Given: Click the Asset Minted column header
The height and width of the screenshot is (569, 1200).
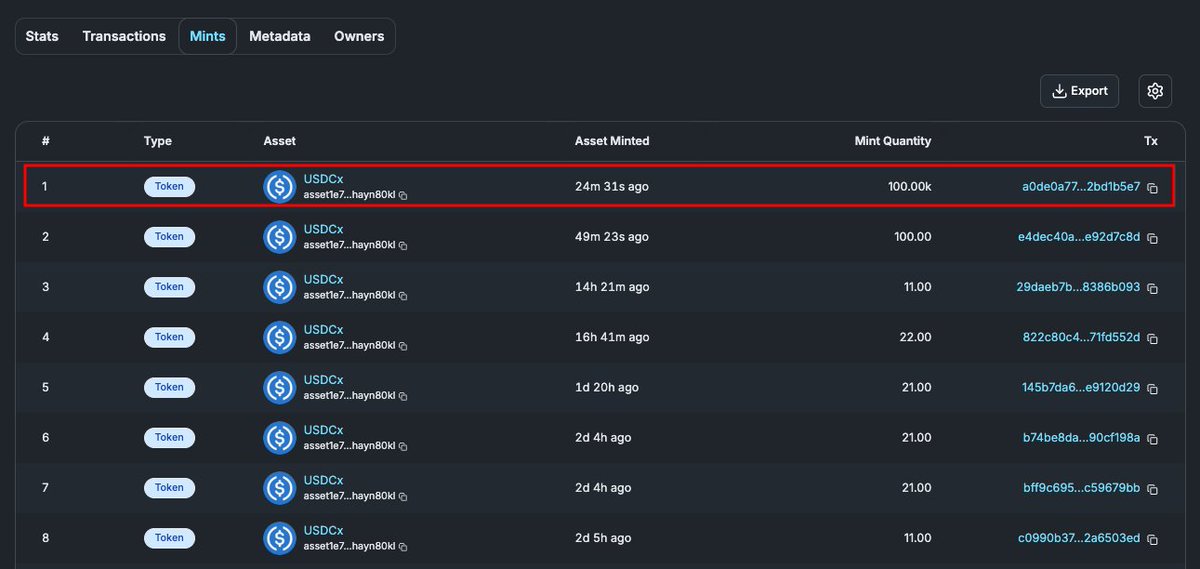Looking at the screenshot, I should (x=612, y=141).
